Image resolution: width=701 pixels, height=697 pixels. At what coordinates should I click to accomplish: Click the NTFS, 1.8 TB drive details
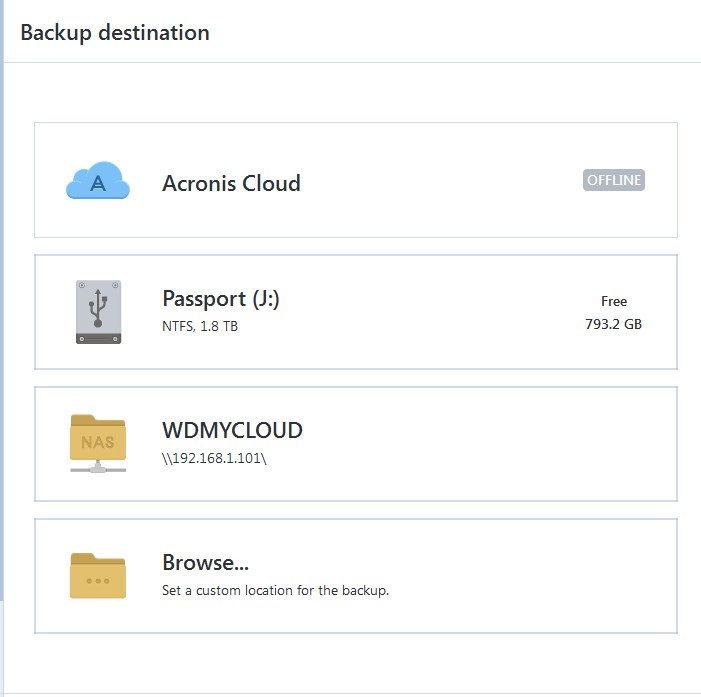200,326
